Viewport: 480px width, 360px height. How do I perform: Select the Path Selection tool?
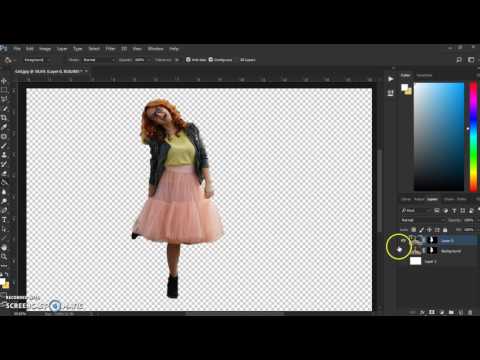(x=4, y=229)
